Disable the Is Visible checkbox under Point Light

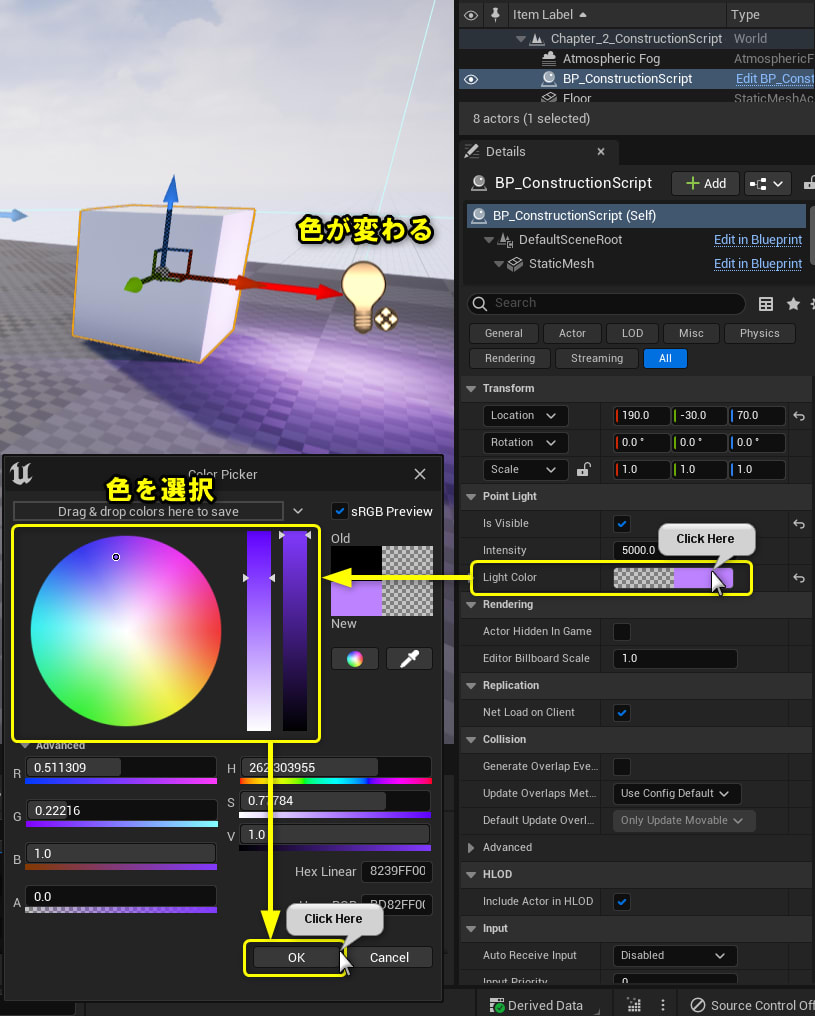tap(621, 523)
